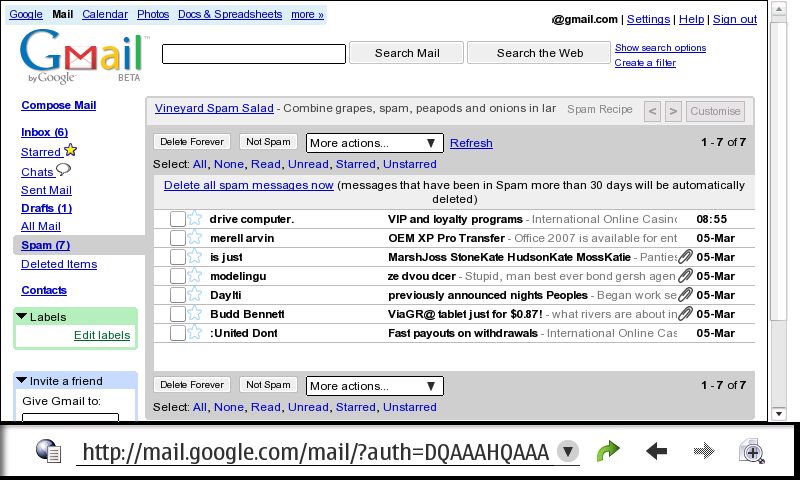Show next web clip with > button
The height and width of the screenshot is (480, 800).
click(x=673, y=111)
